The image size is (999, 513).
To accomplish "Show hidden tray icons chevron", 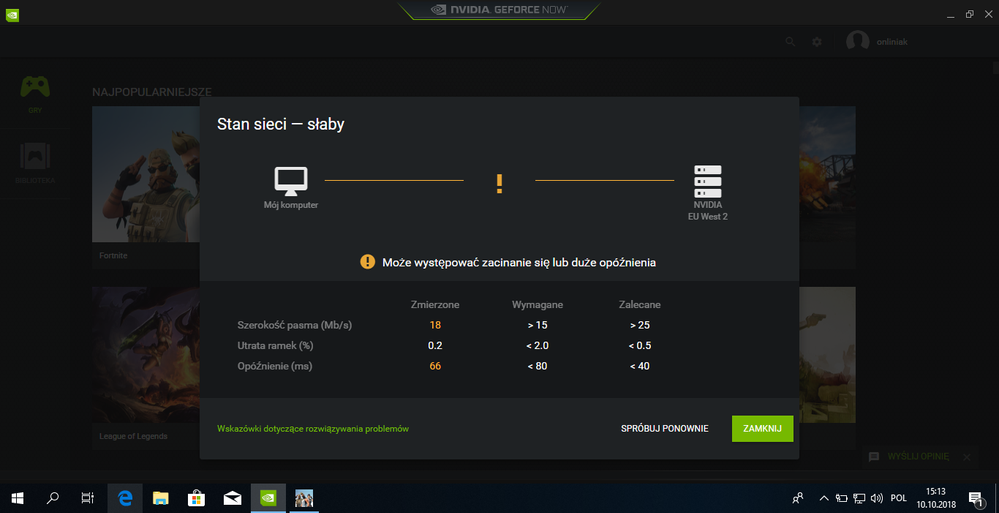I will click(x=824, y=498).
